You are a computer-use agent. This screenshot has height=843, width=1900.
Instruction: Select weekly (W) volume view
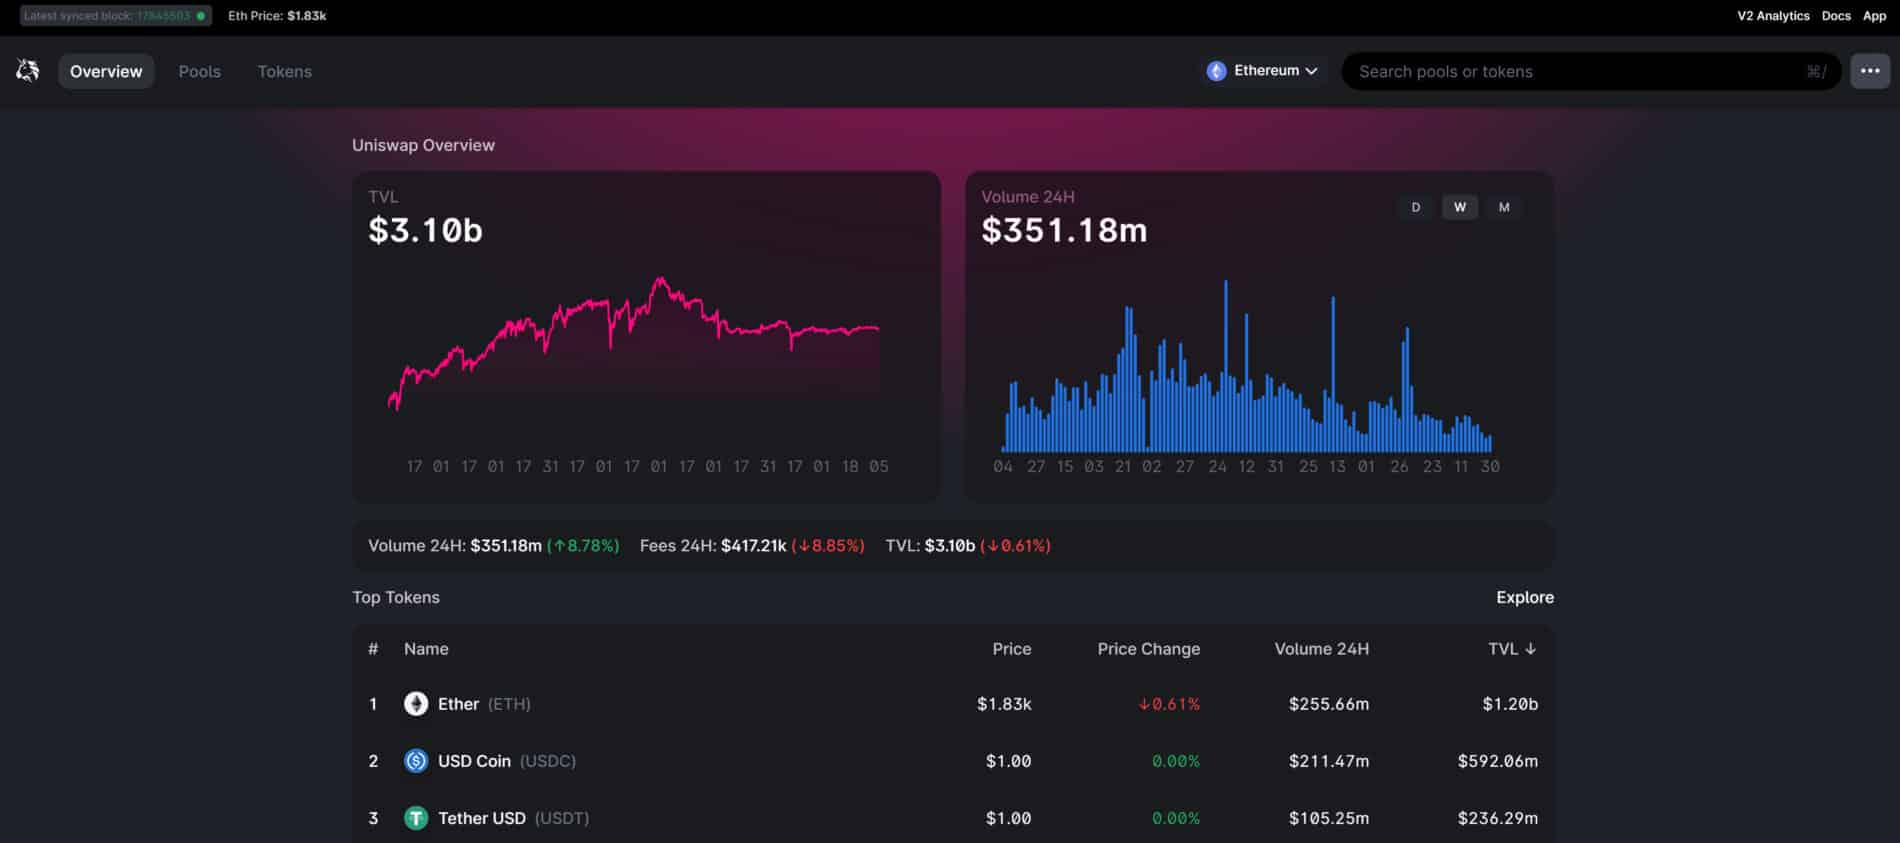tap(1459, 207)
